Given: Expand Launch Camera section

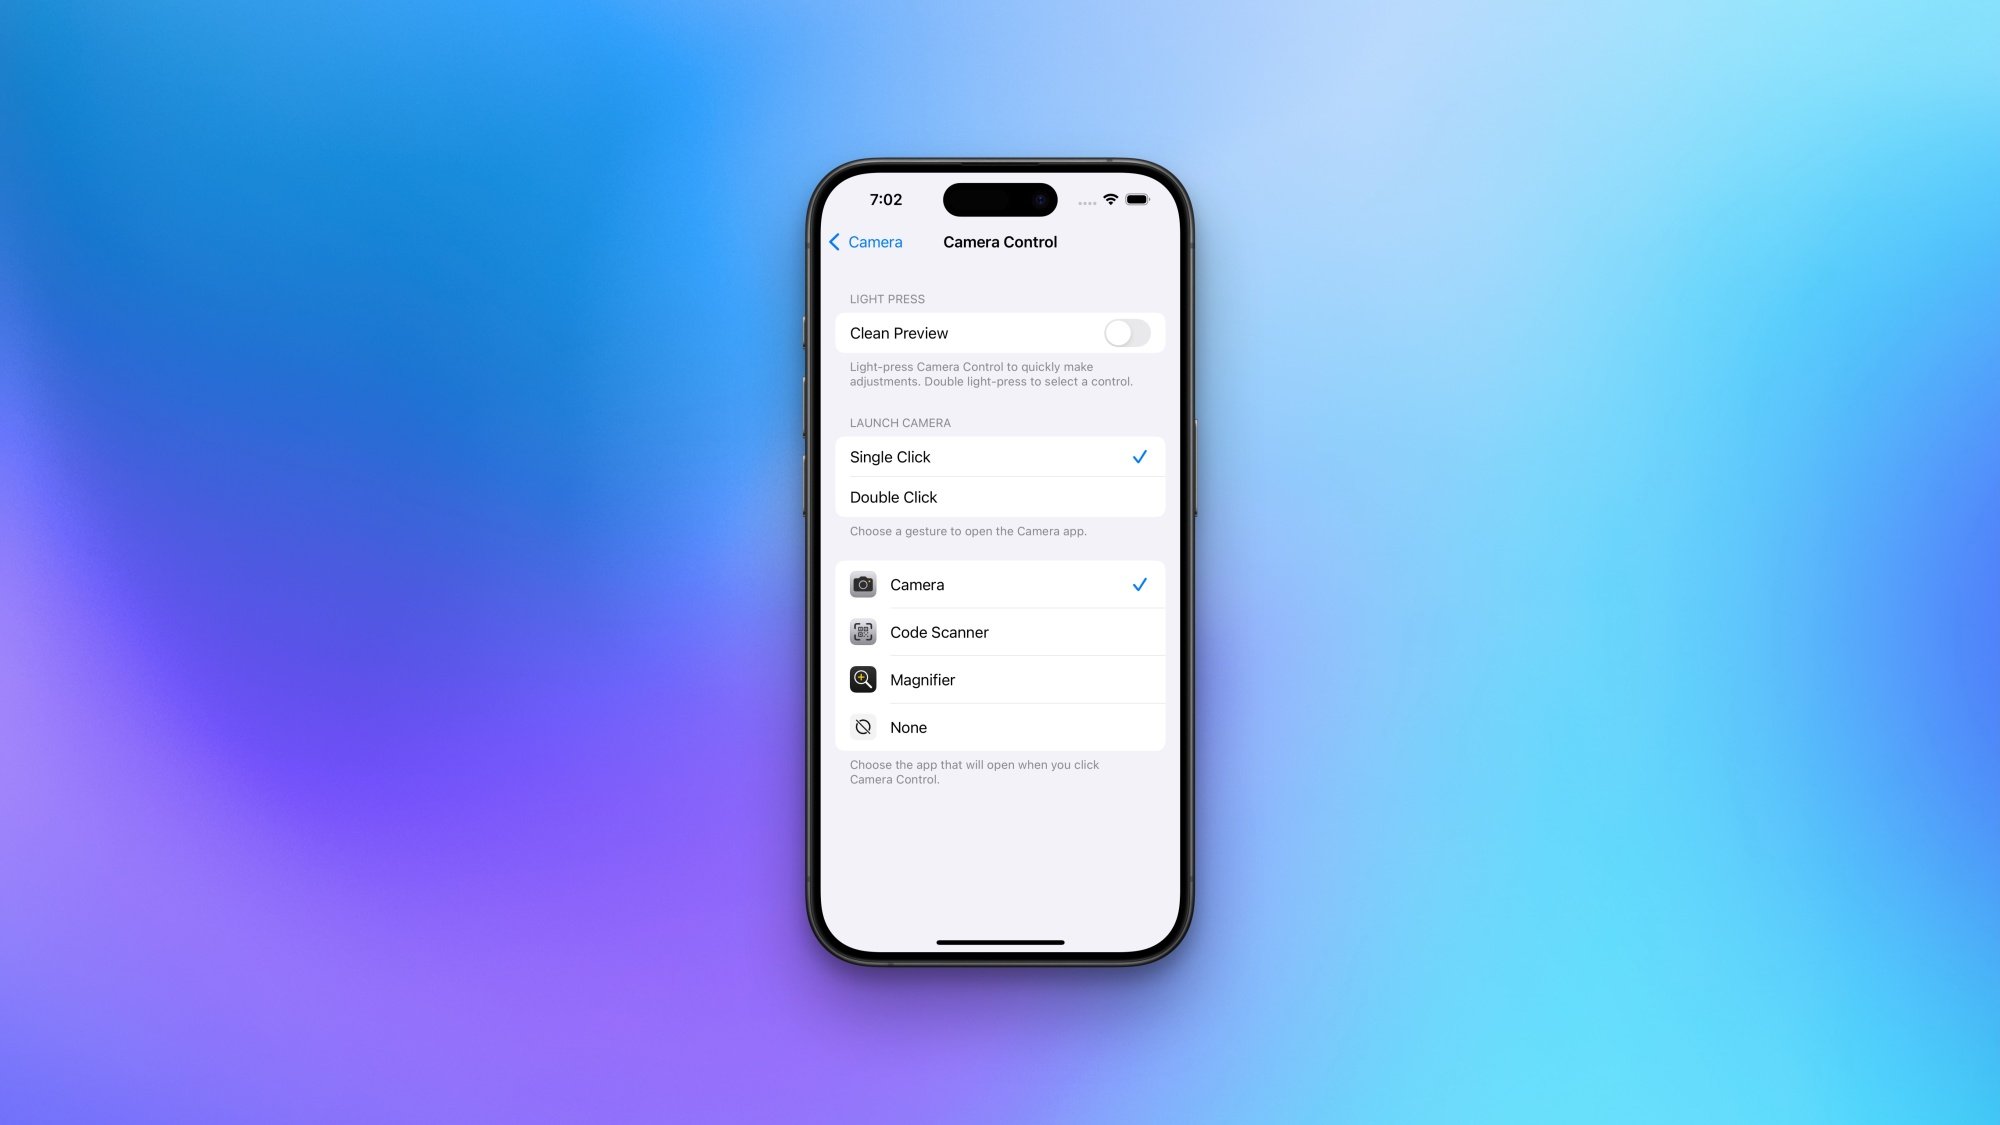Looking at the screenshot, I should (x=900, y=422).
